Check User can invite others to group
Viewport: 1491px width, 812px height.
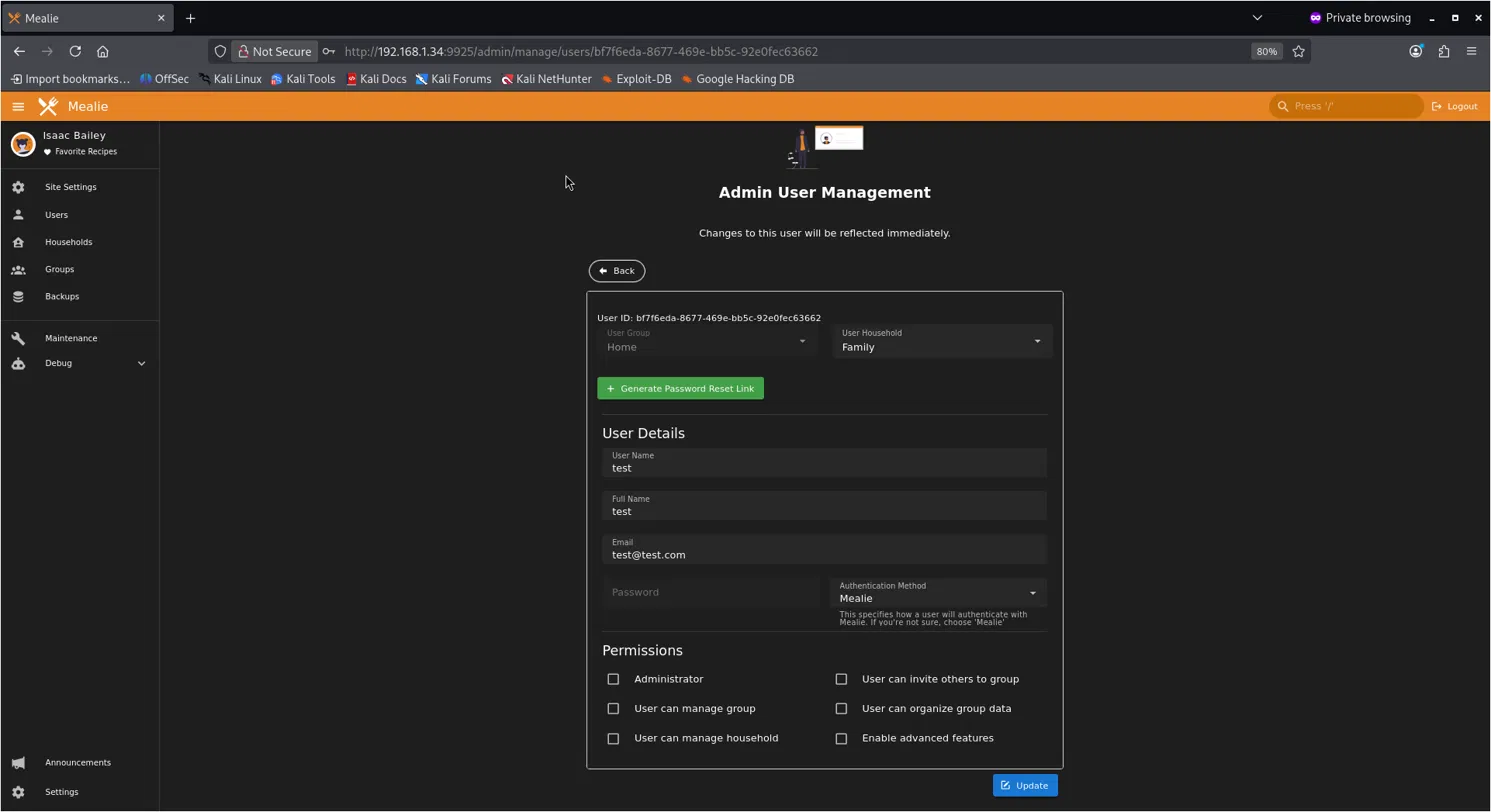841,679
